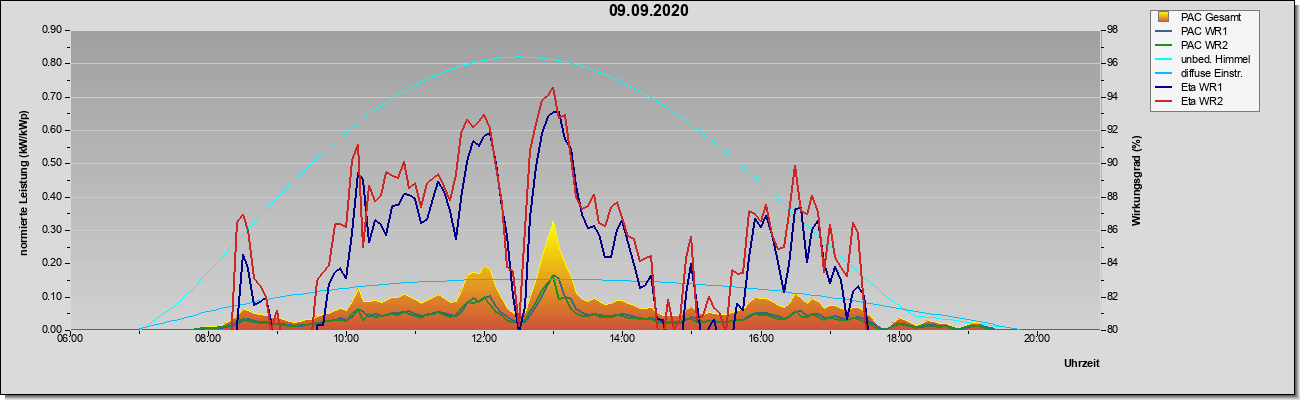Click the cyan clear-sky curve peak

515,57
